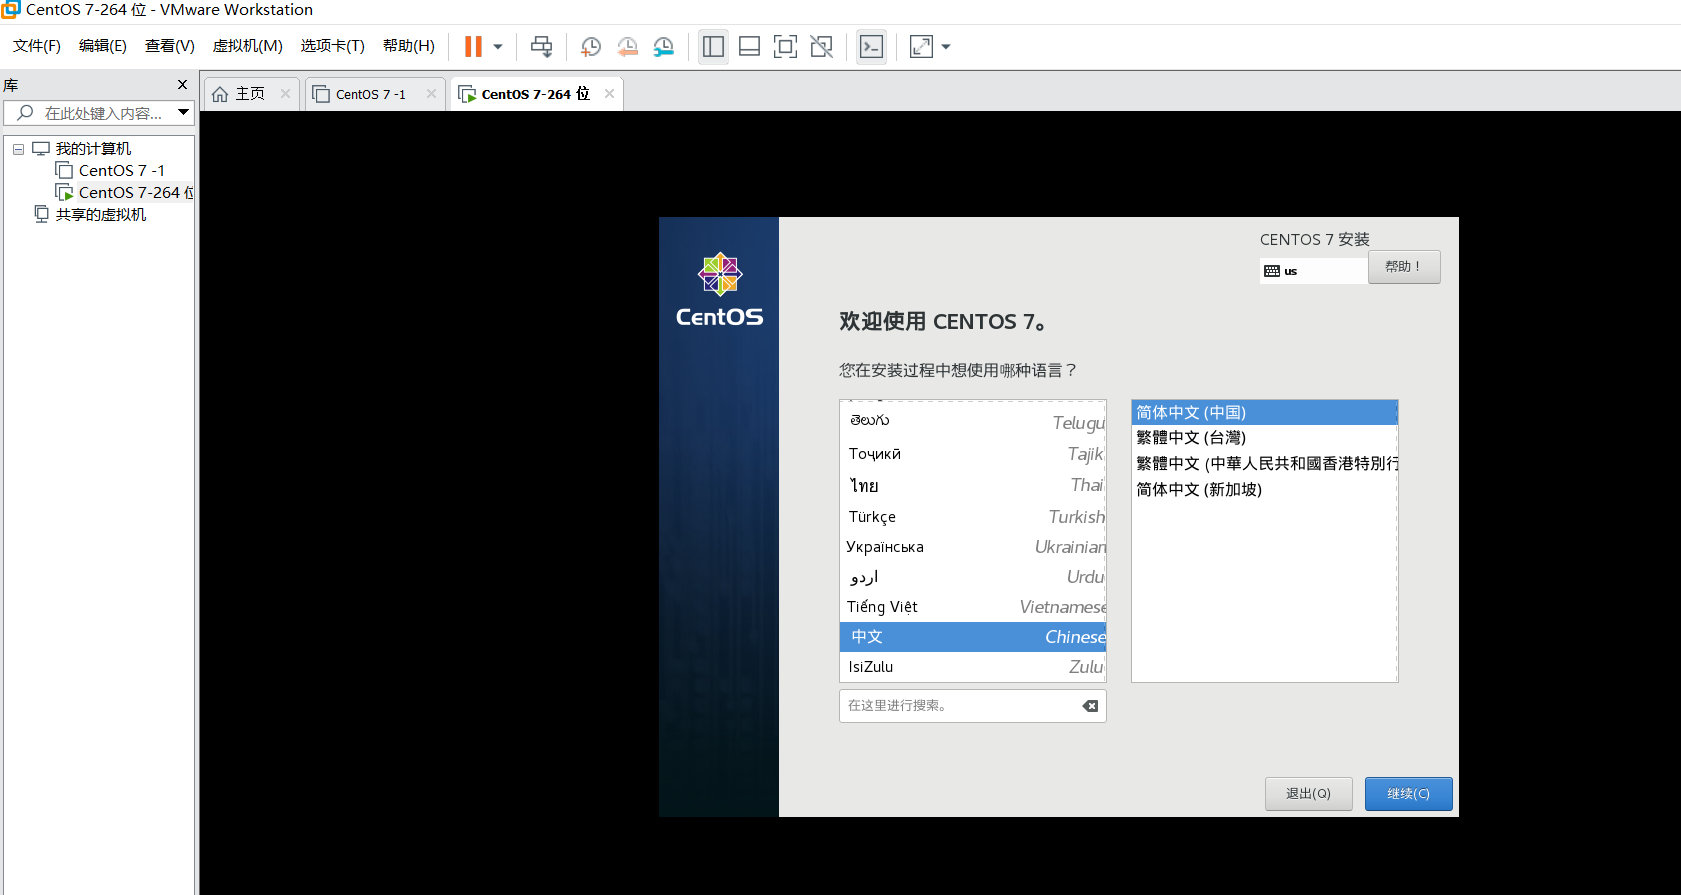Select Türkçe Turkish language
The height and width of the screenshot is (895, 1681).
[973, 517]
